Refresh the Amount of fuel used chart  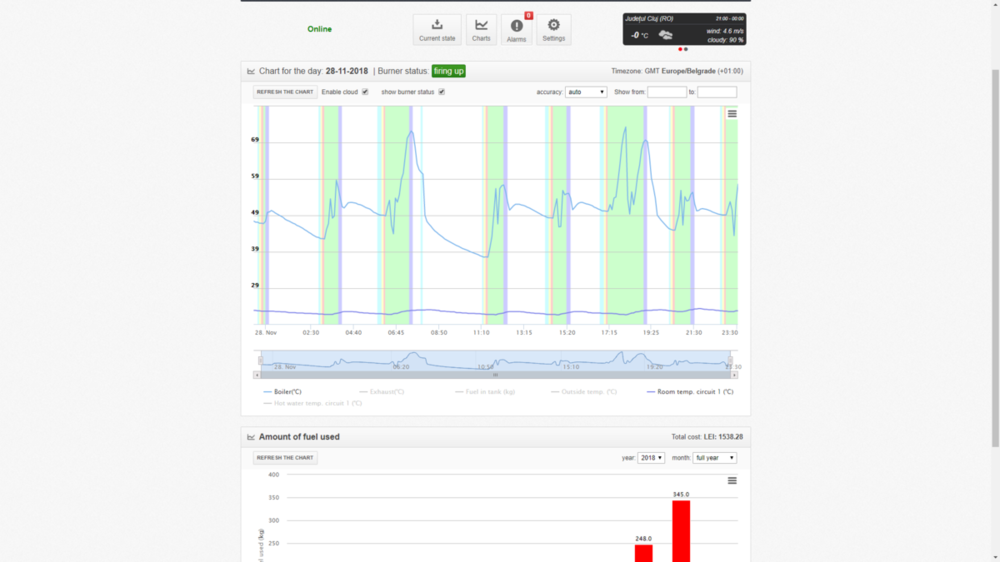click(285, 458)
